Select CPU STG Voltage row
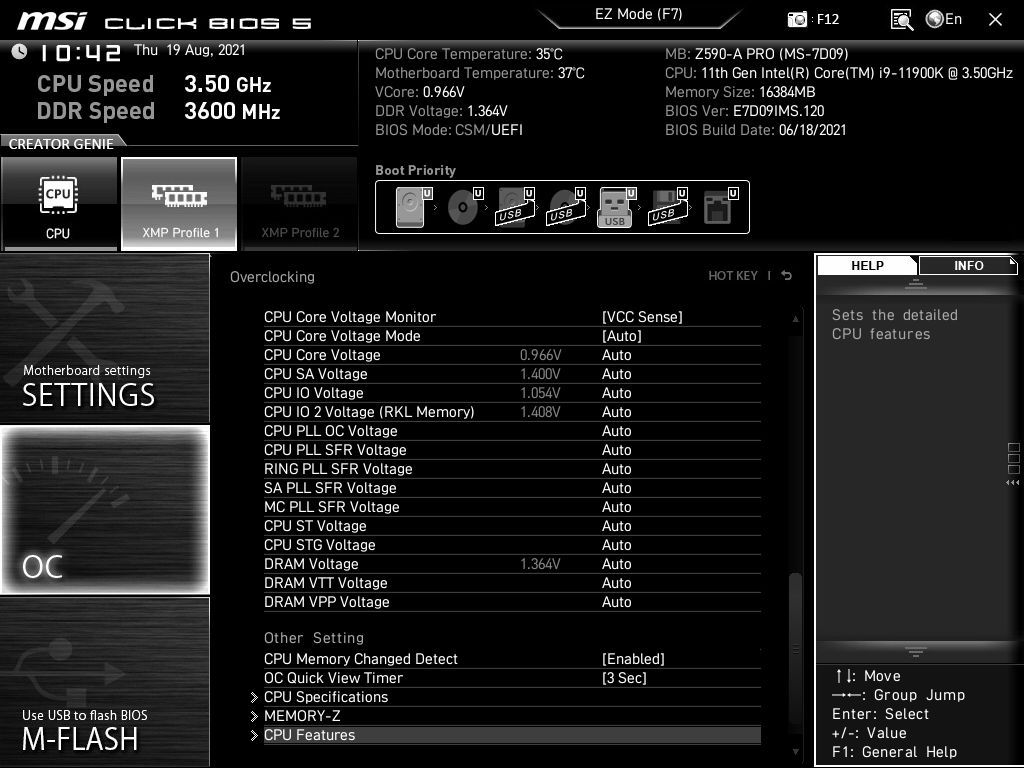Image resolution: width=1024 pixels, height=768 pixels. [x=512, y=545]
